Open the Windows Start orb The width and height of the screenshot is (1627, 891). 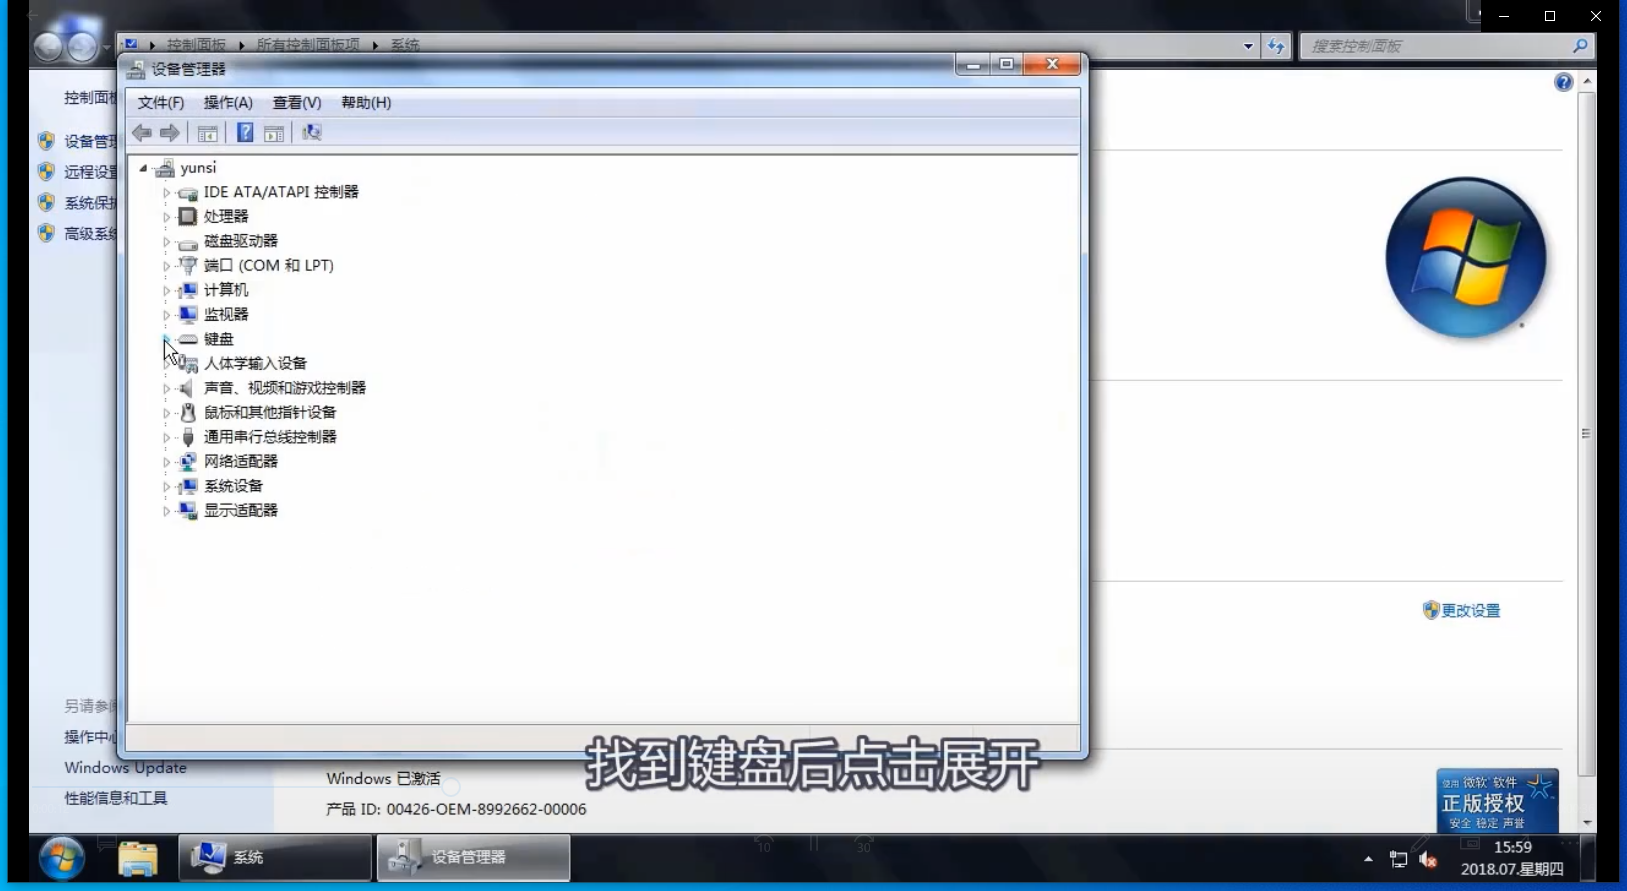click(x=61, y=859)
